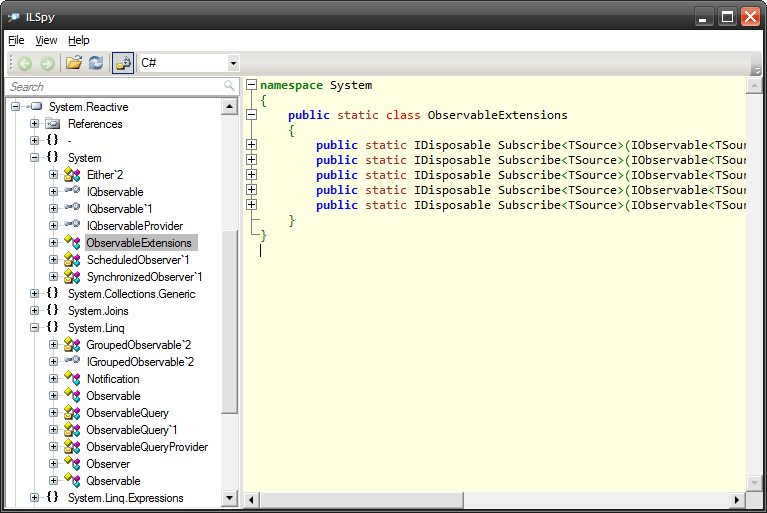Viewport: 767px width, 513px height.
Task: Click the ObservableExtensions static class icon
Action: point(72,242)
